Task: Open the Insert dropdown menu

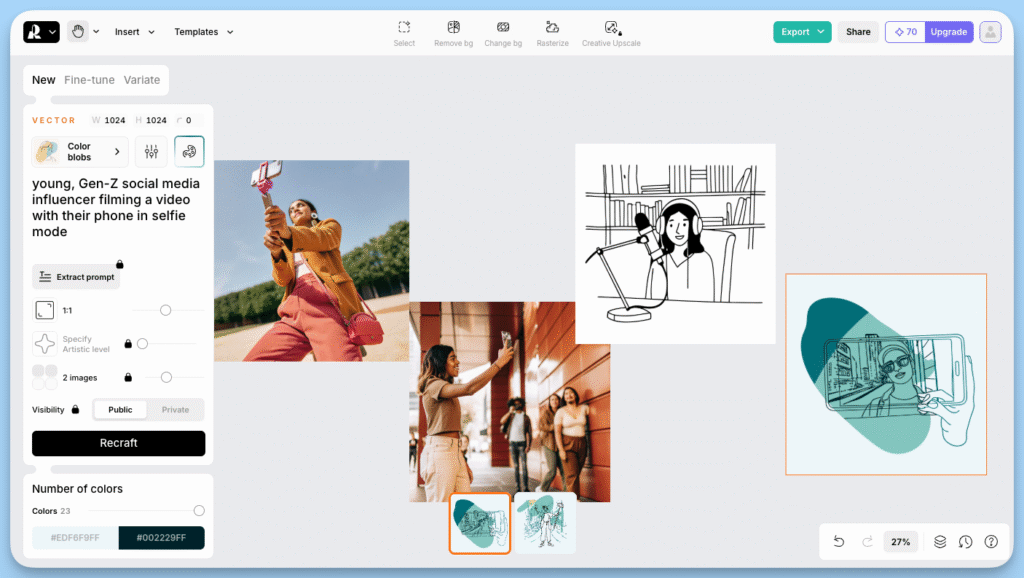Action: click(135, 31)
